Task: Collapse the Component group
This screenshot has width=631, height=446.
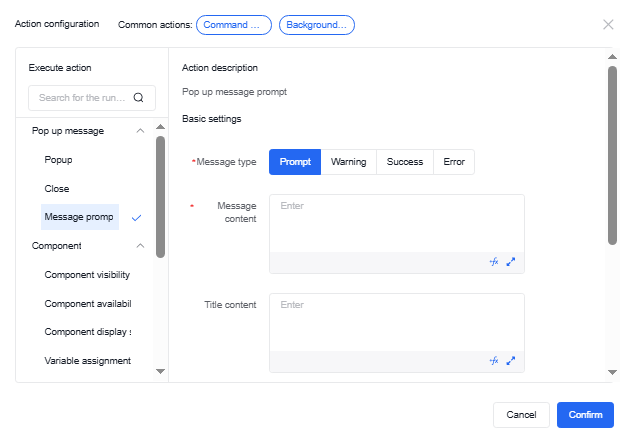Action: [x=139, y=246]
